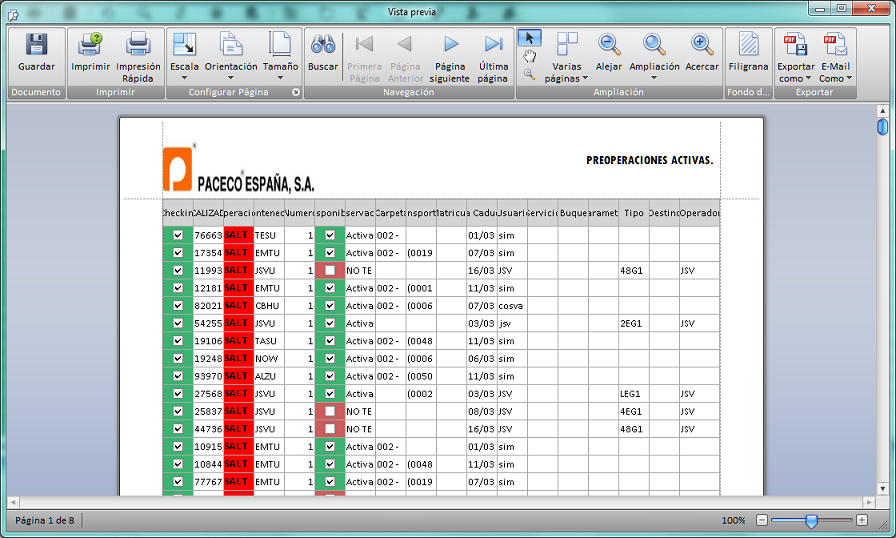Click the vertical scrollbar down arrow
Image resolution: width=896 pixels, height=538 pixels.
coord(882,489)
